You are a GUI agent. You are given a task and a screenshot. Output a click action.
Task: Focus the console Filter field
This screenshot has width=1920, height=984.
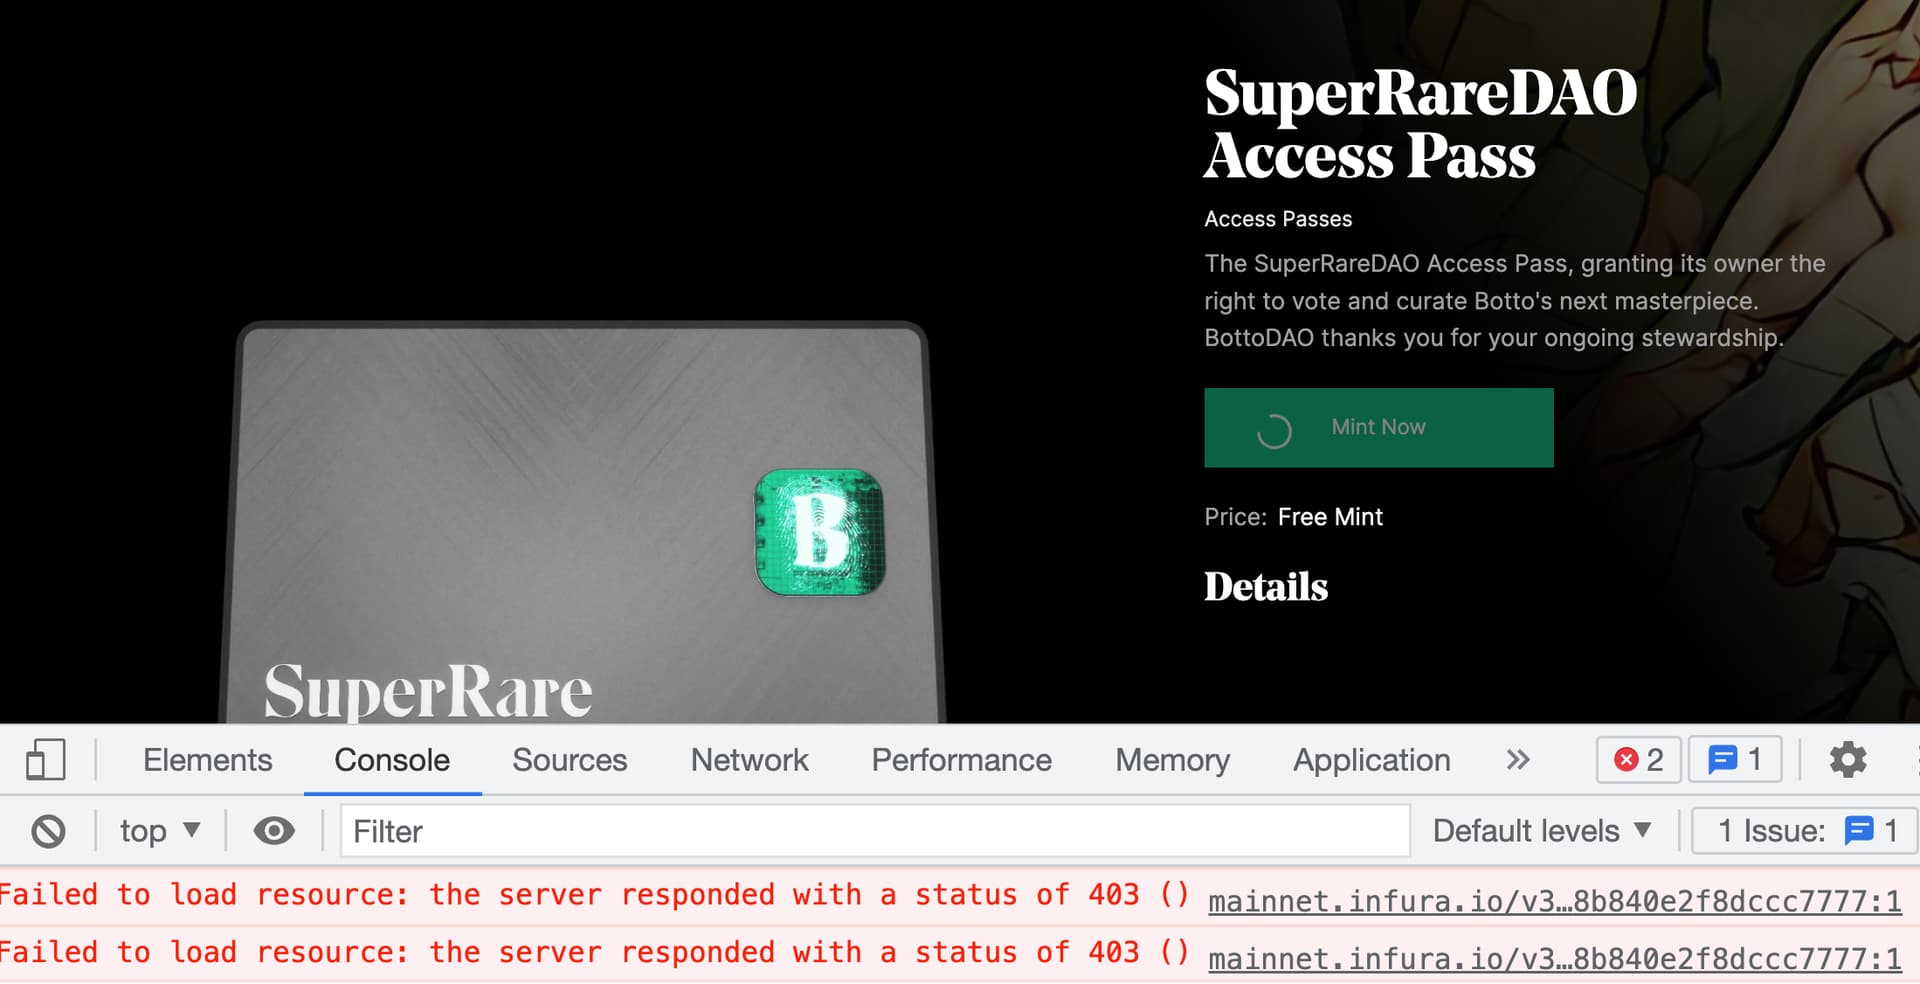pyautogui.click(x=875, y=831)
